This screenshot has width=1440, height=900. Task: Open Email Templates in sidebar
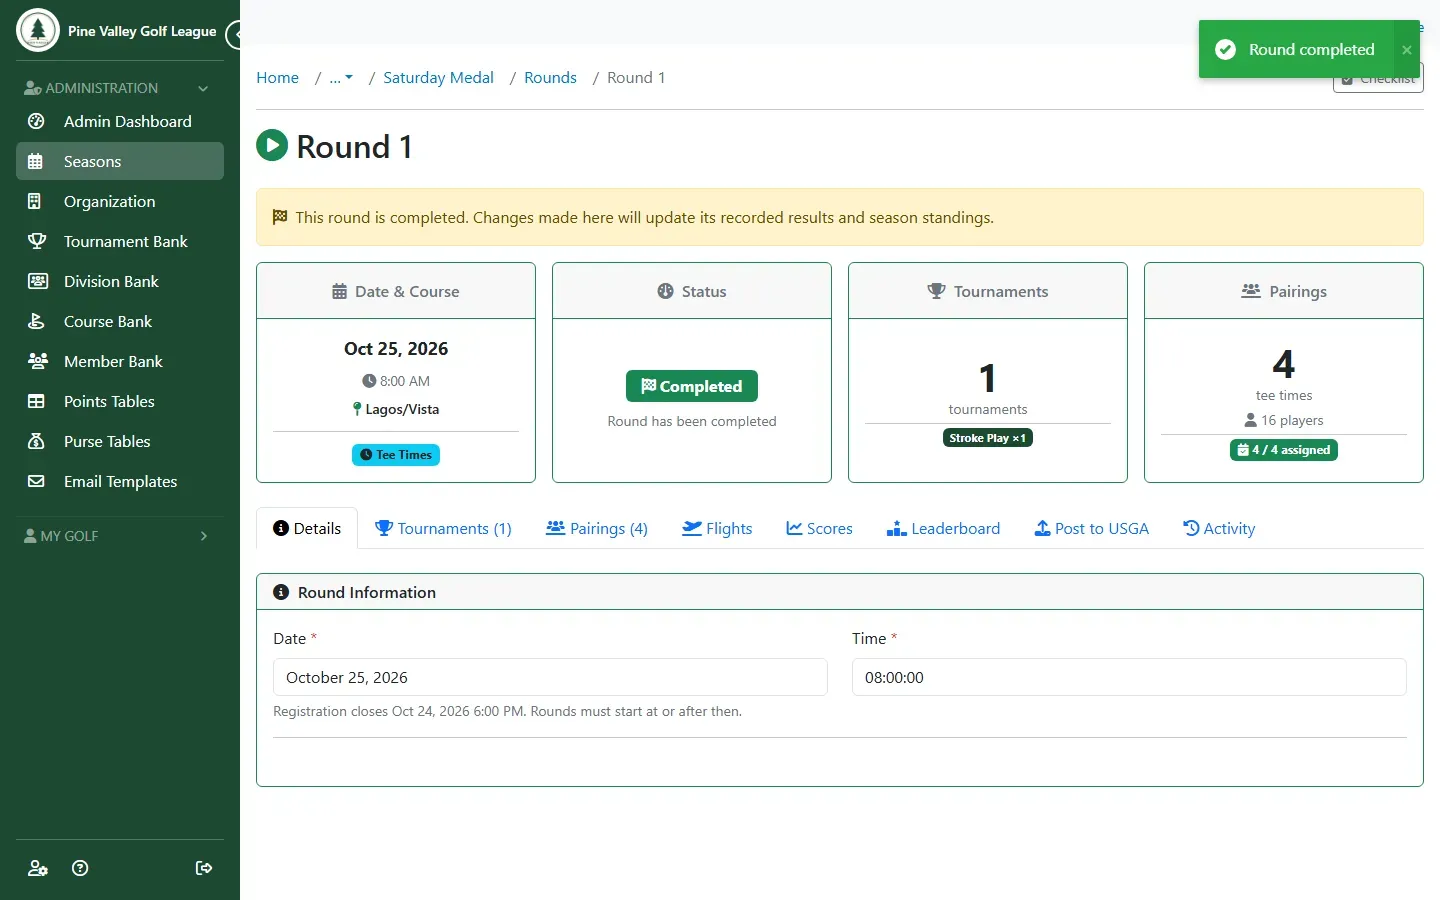(x=120, y=481)
